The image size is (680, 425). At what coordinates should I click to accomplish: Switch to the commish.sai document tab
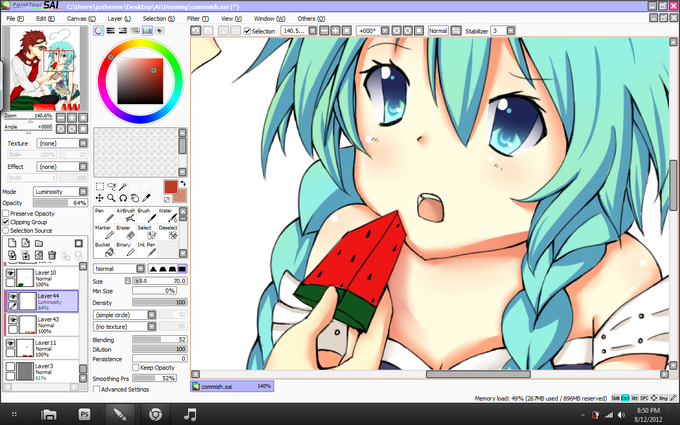(x=232, y=386)
